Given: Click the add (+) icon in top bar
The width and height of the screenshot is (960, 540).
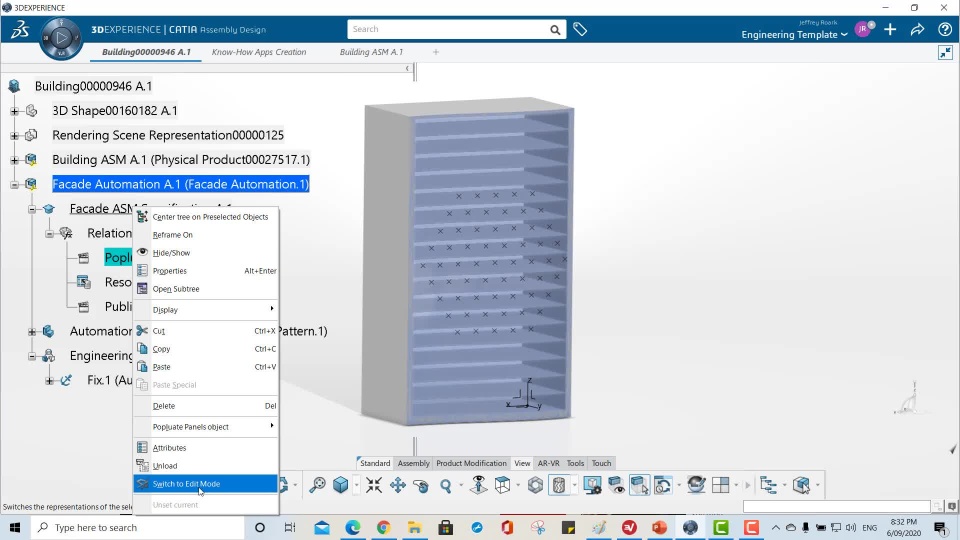Looking at the screenshot, I should [890, 29].
